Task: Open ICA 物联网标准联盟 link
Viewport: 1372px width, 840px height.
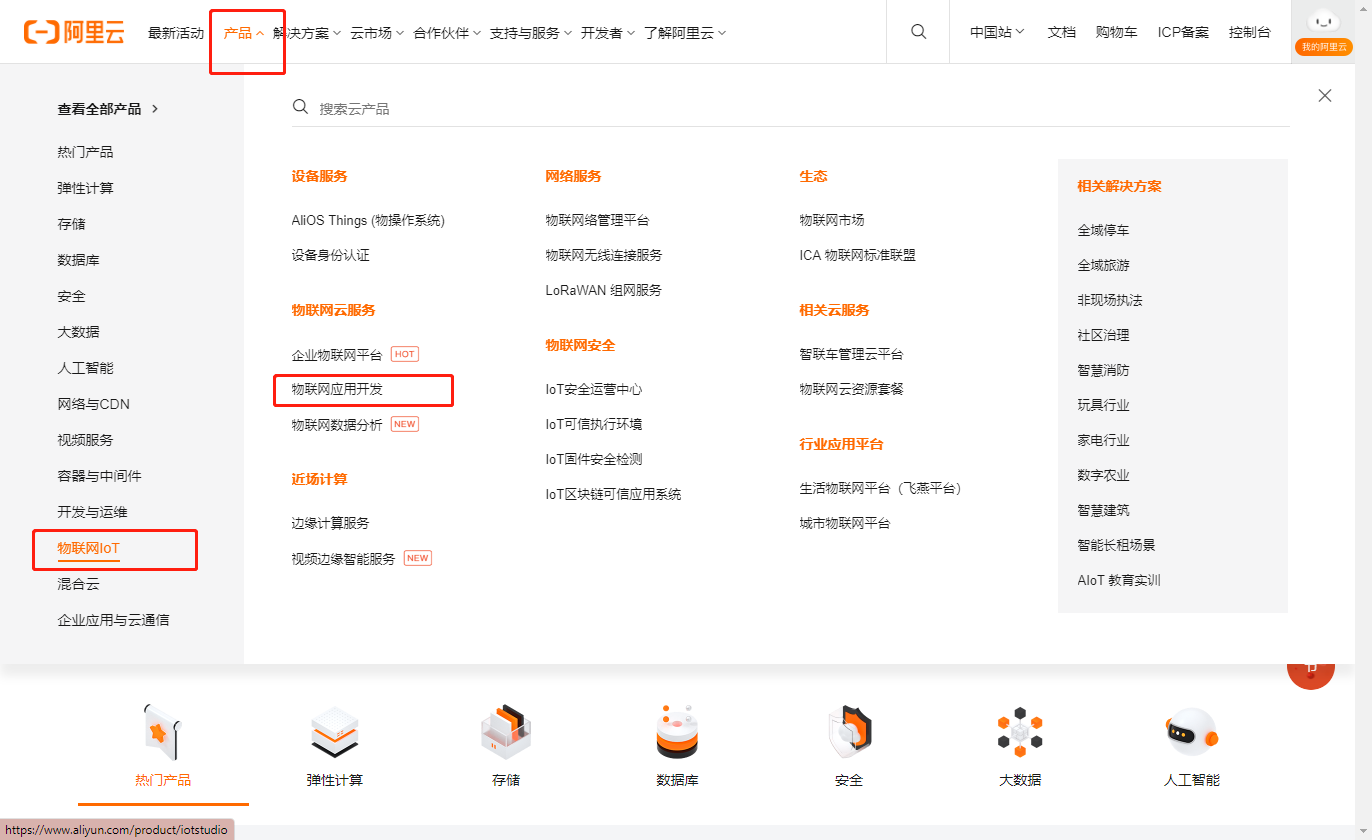Action: click(x=858, y=255)
